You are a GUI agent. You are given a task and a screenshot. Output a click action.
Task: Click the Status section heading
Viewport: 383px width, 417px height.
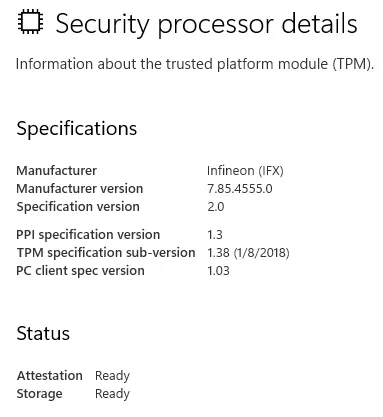43,333
